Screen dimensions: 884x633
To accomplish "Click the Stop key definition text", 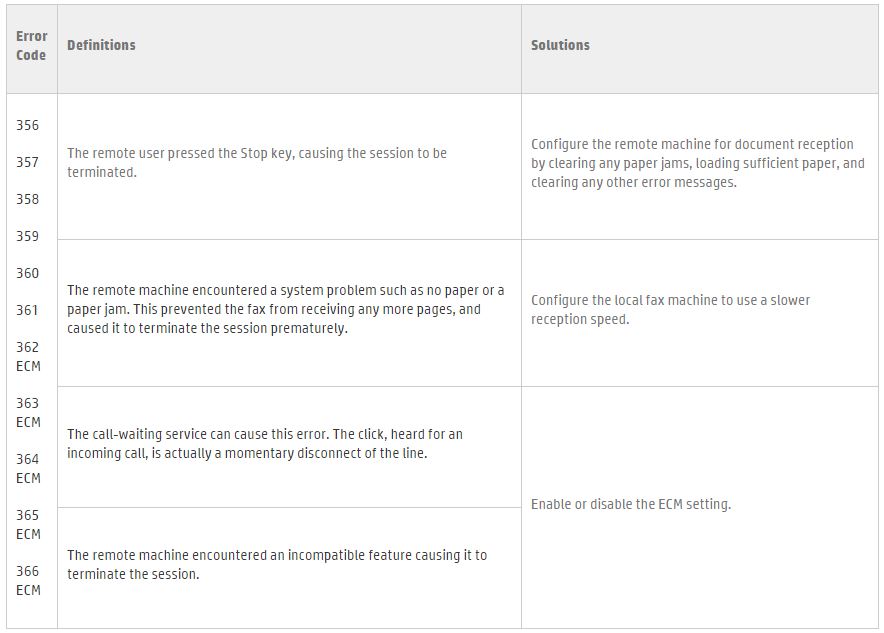I will click(257, 163).
